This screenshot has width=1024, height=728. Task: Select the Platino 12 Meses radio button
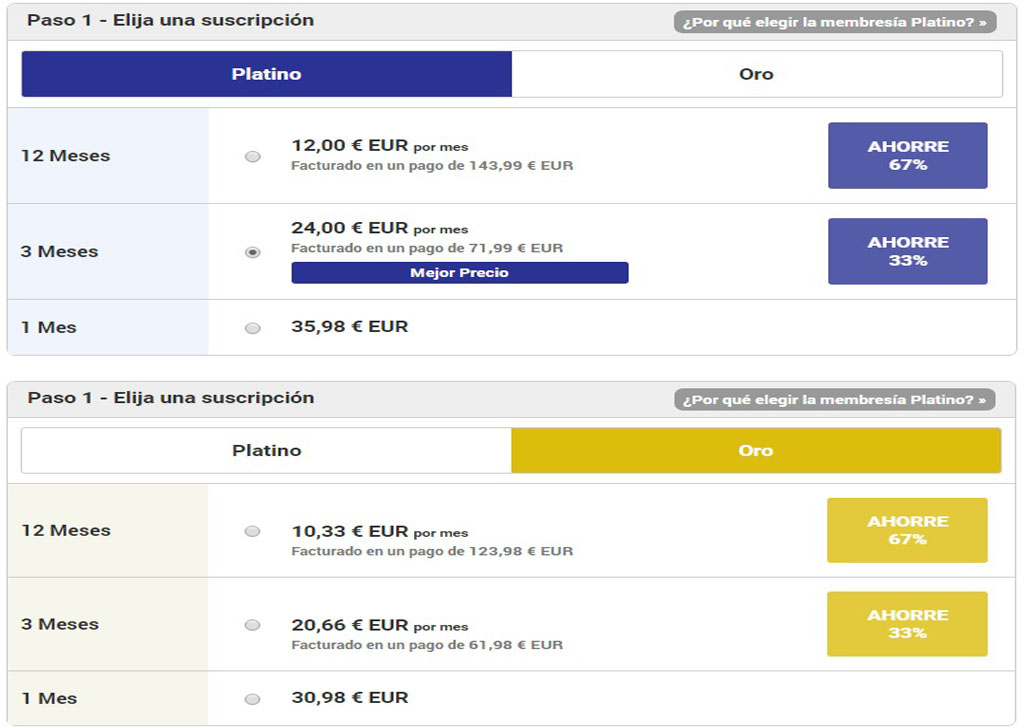[253, 157]
